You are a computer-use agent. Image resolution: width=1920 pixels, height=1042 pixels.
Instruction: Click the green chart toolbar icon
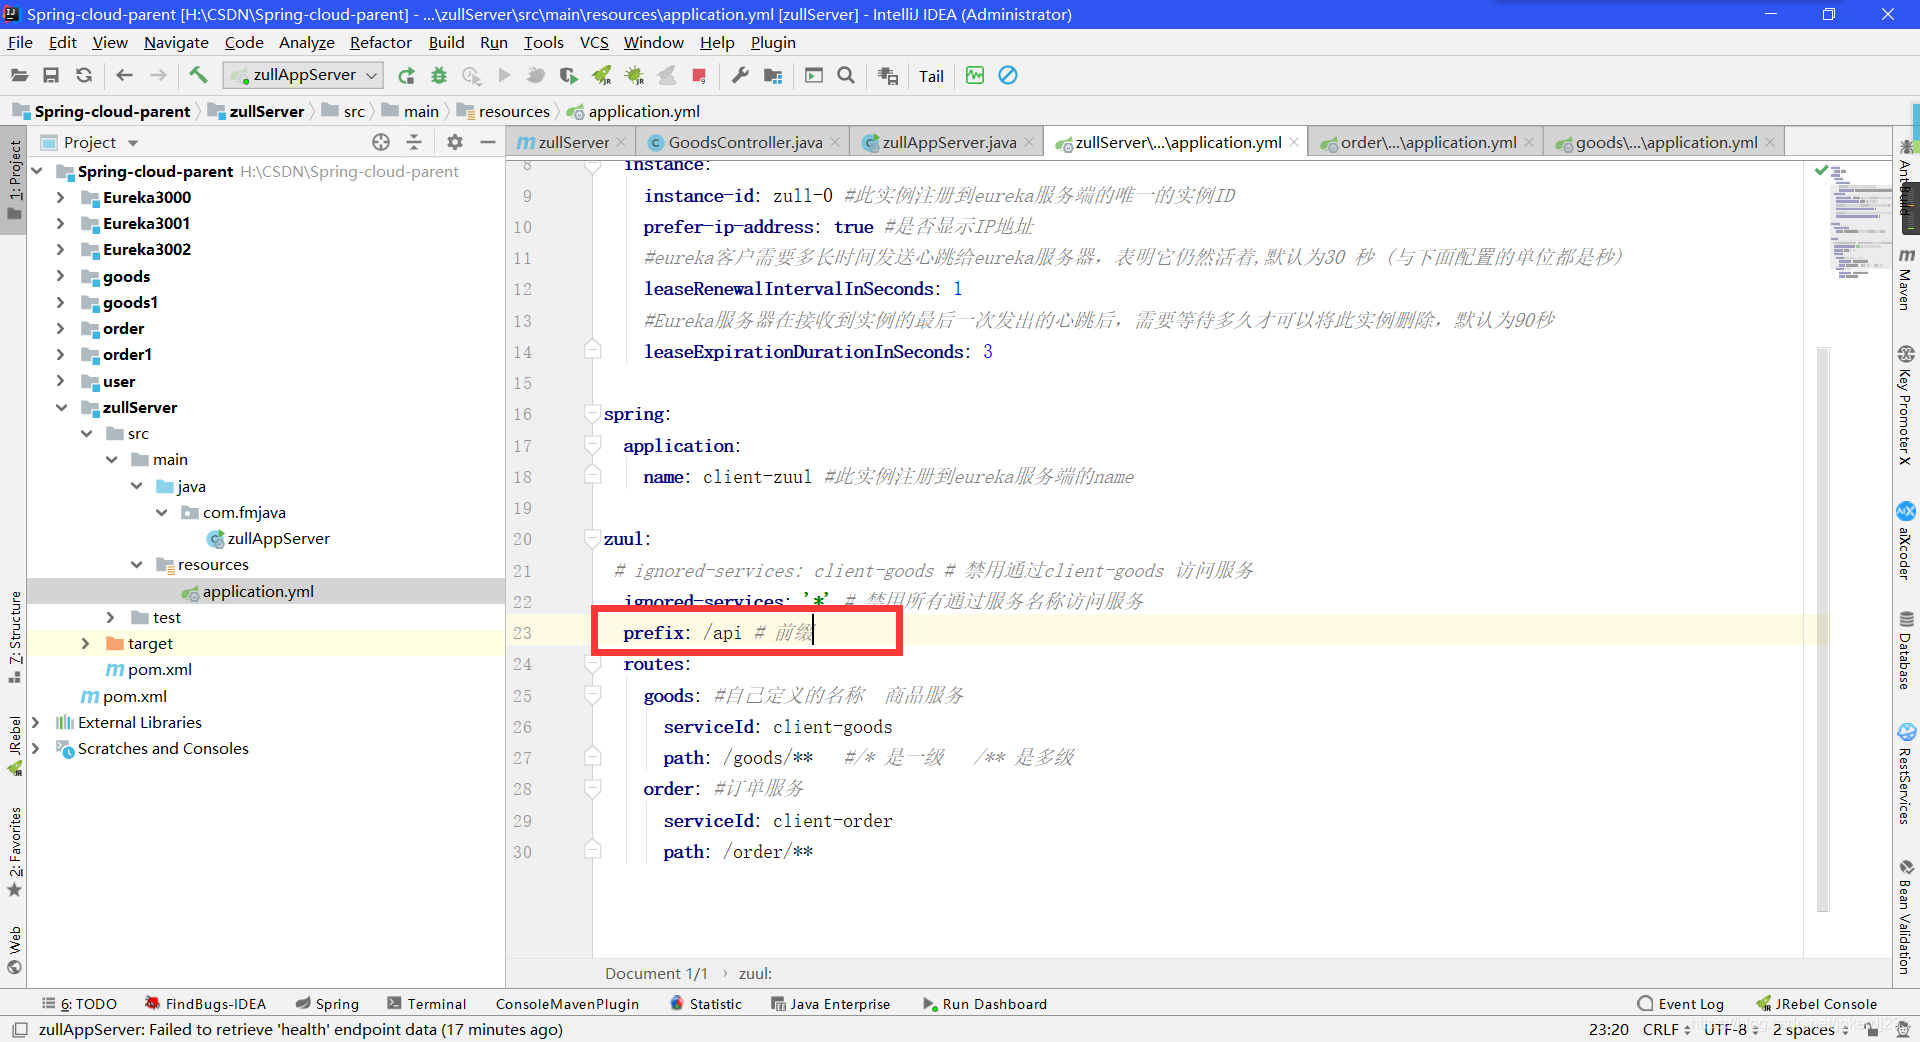975,75
